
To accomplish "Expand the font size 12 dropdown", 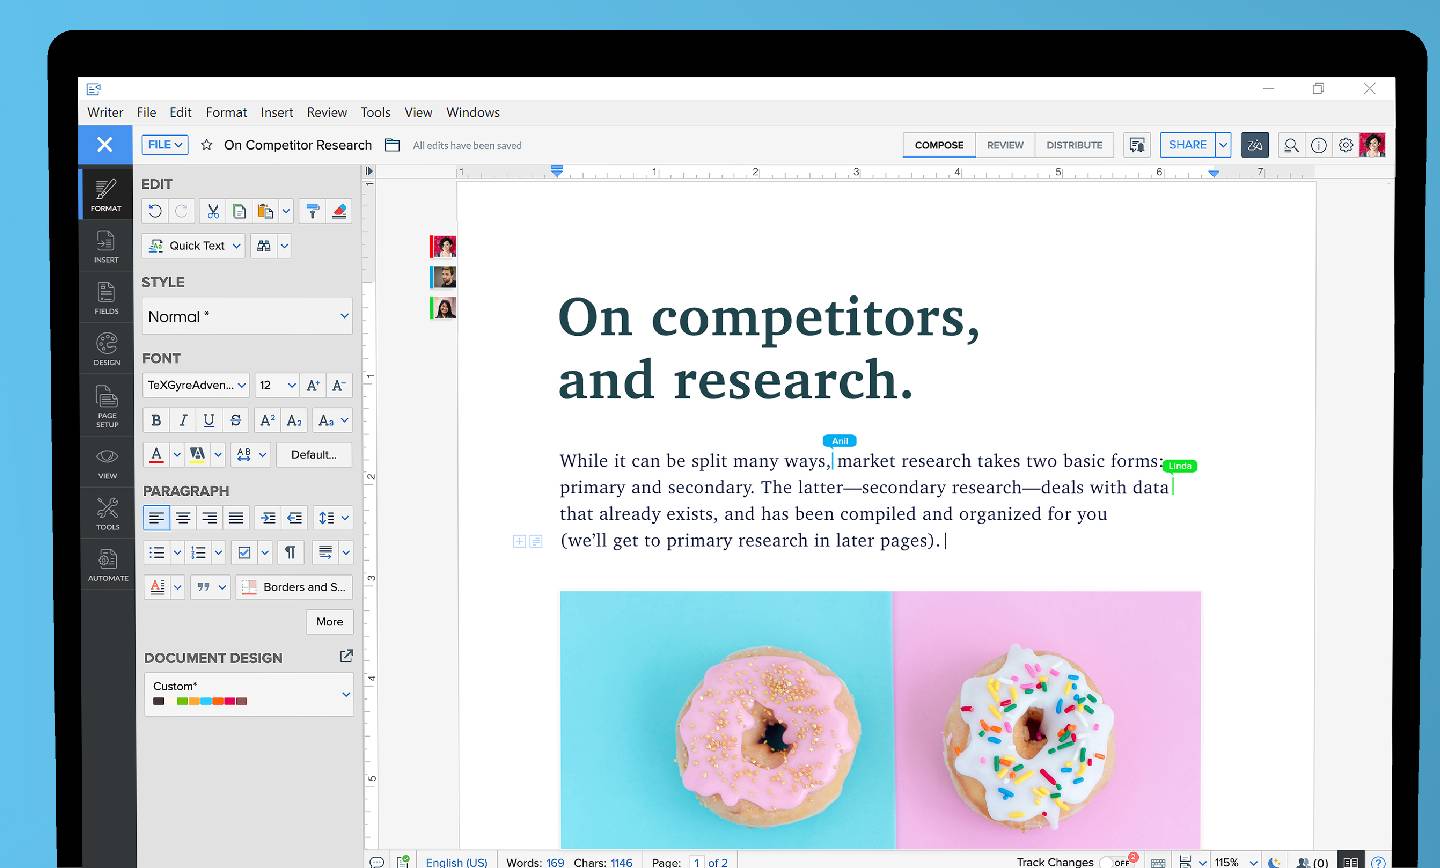I will tap(291, 385).
